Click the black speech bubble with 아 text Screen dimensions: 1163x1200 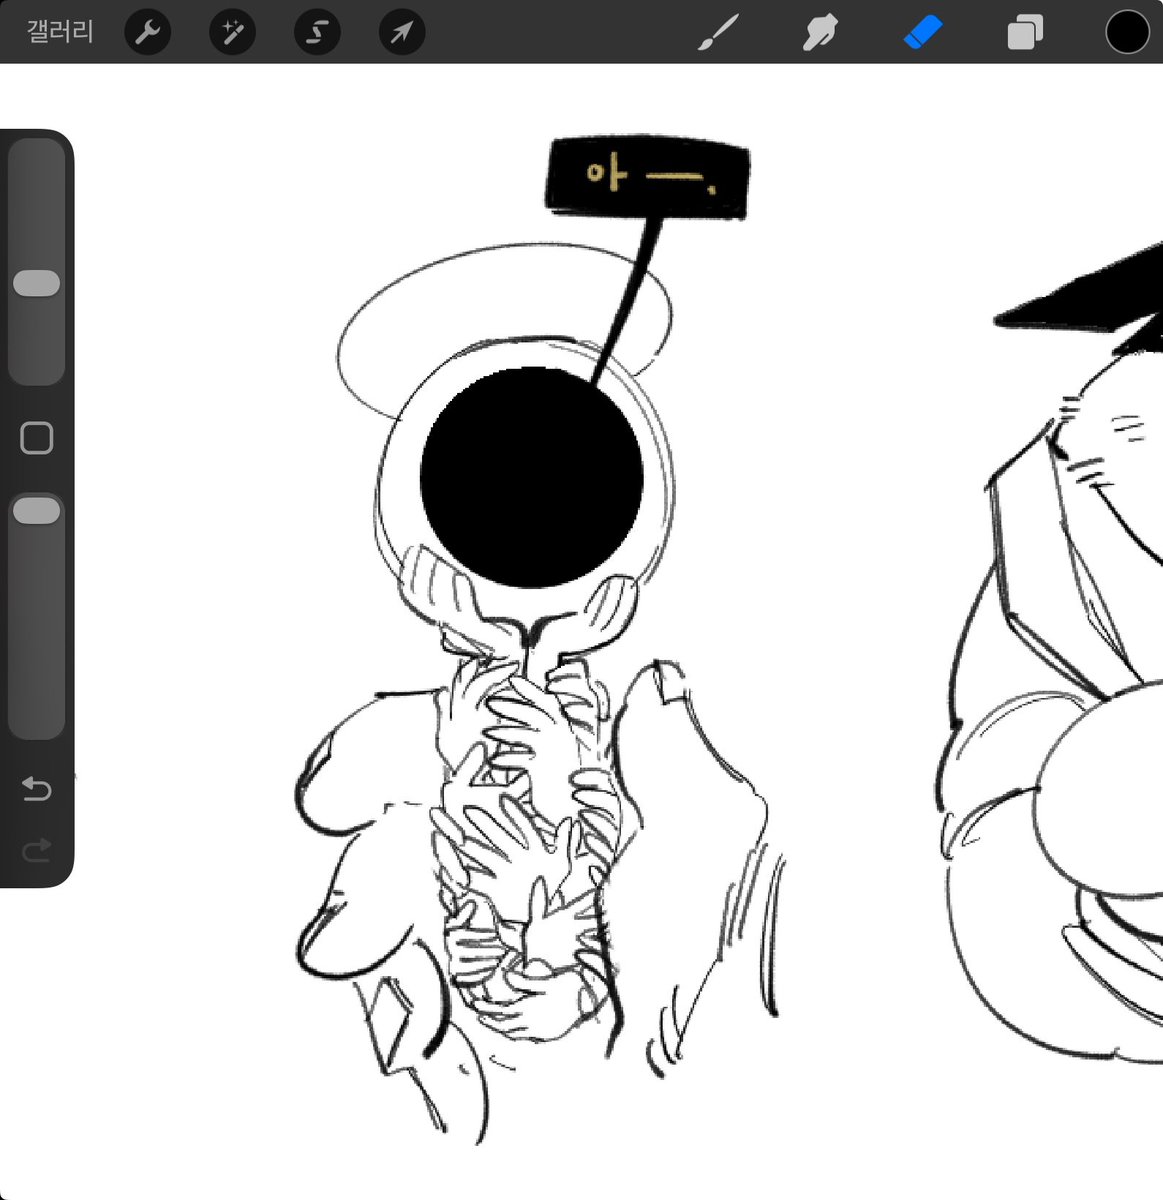648,177
